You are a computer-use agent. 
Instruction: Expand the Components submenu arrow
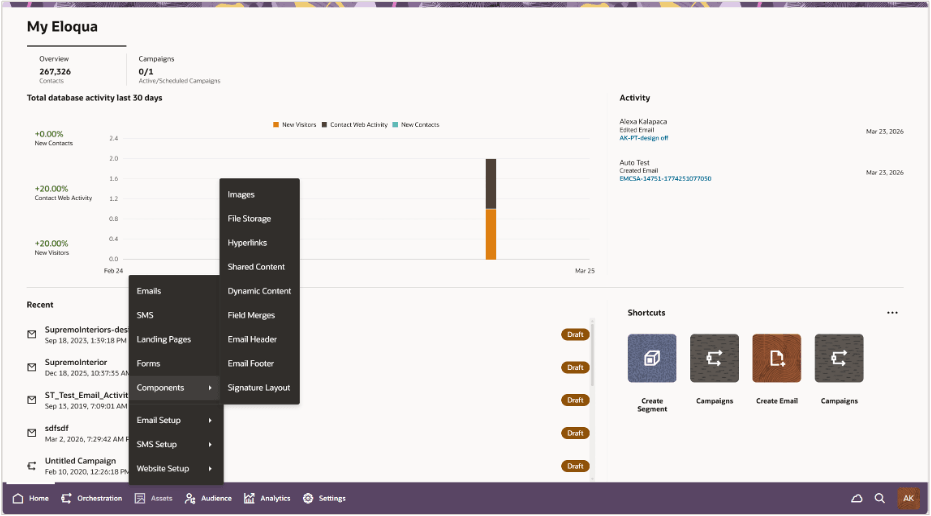(210, 388)
